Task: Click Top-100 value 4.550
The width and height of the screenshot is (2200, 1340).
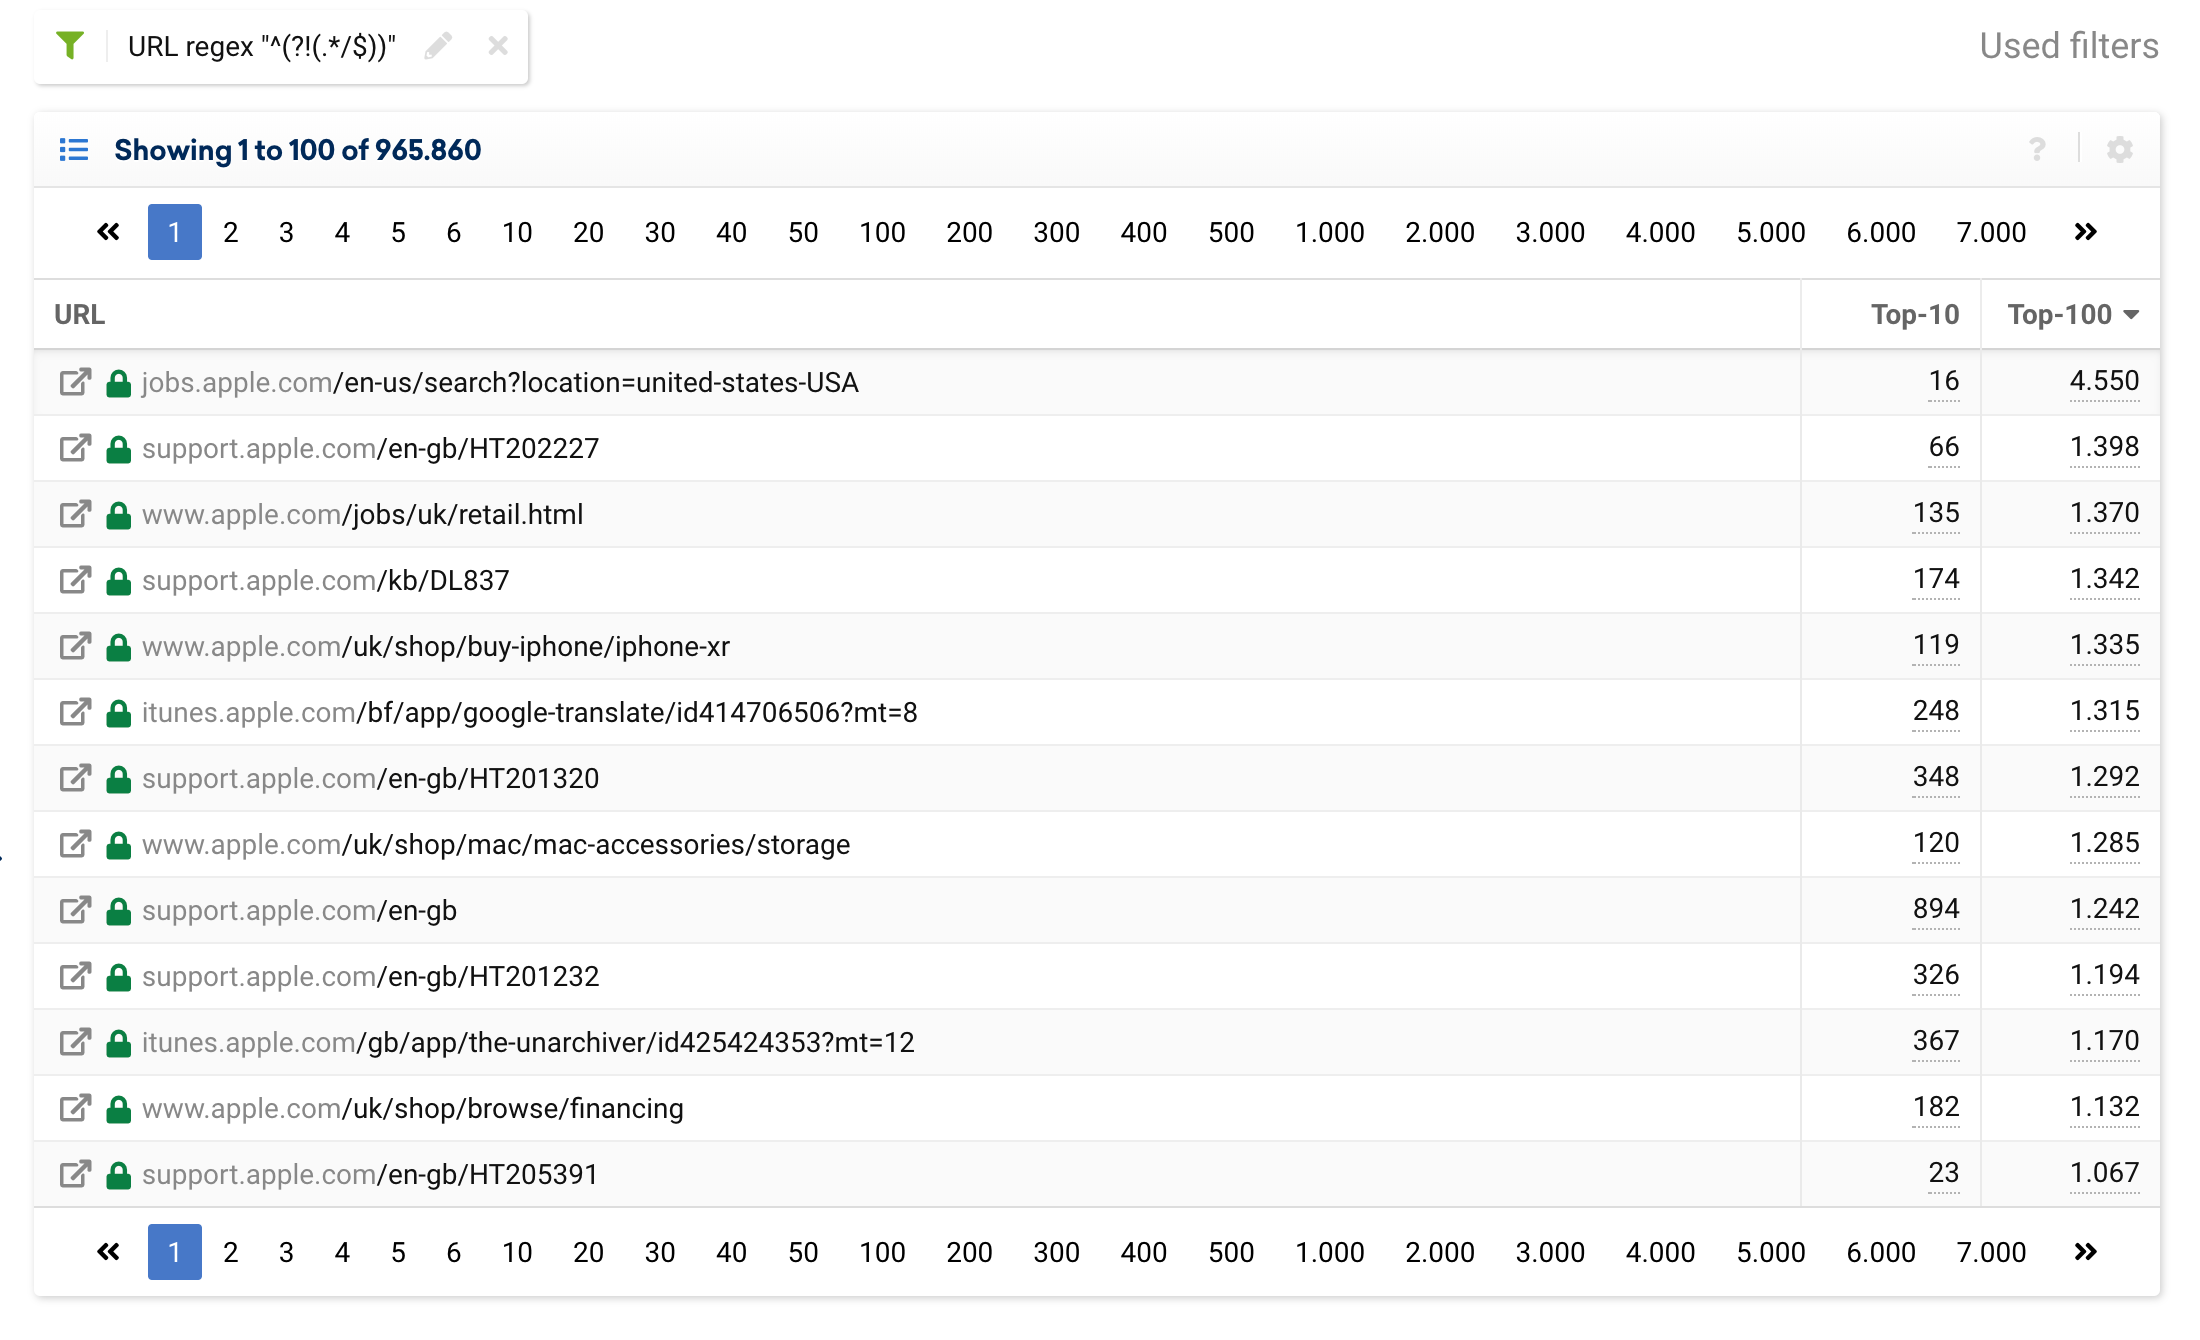Action: [x=2104, y=381]
